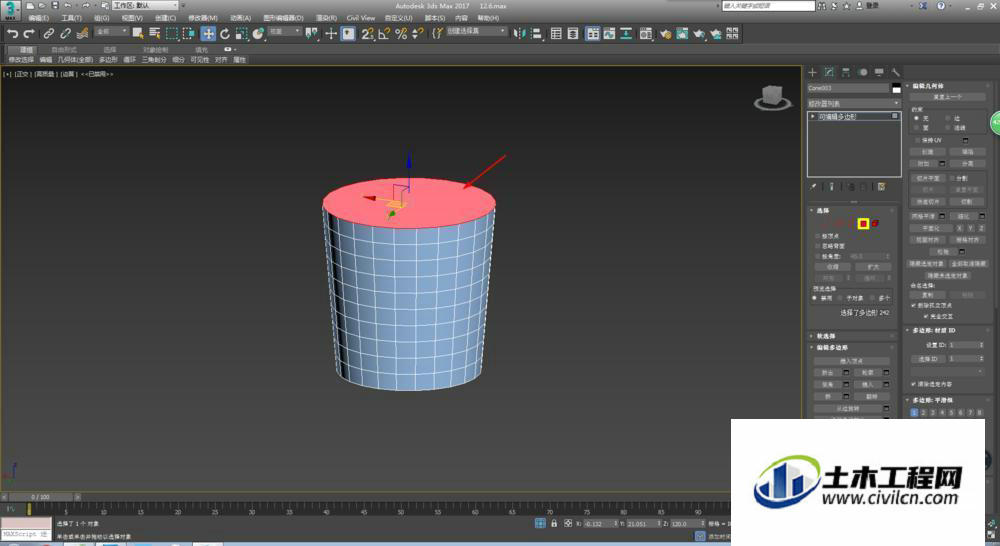Click the ViewCube in the viewport corner
Image resolution: width=1000 pixels, height=546 pixels.
[772, 98]
